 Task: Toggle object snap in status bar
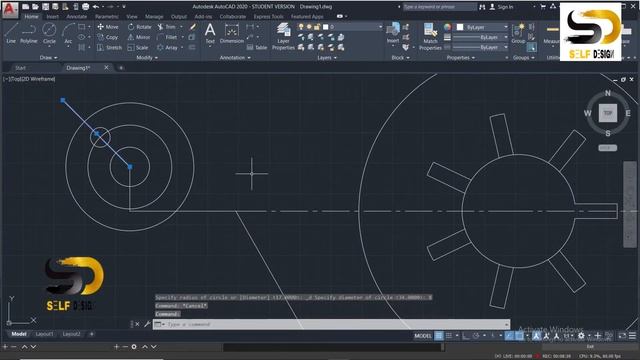519,336
